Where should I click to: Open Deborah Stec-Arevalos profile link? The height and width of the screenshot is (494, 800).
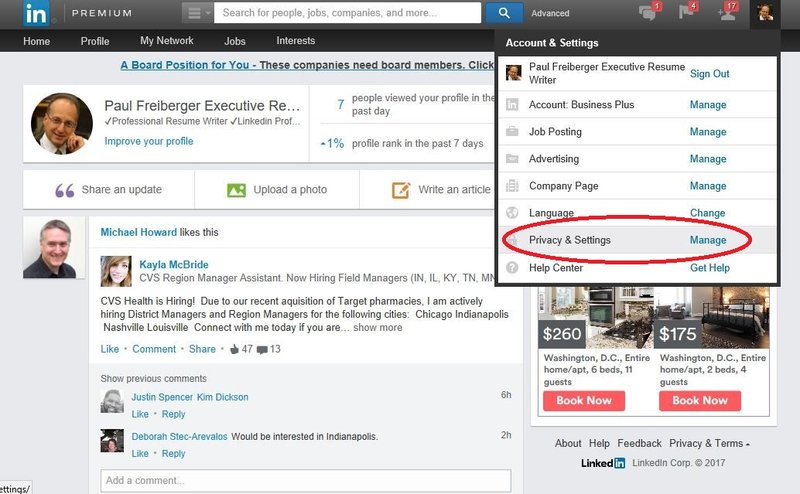pyautogui.click(x=179, y=437)
